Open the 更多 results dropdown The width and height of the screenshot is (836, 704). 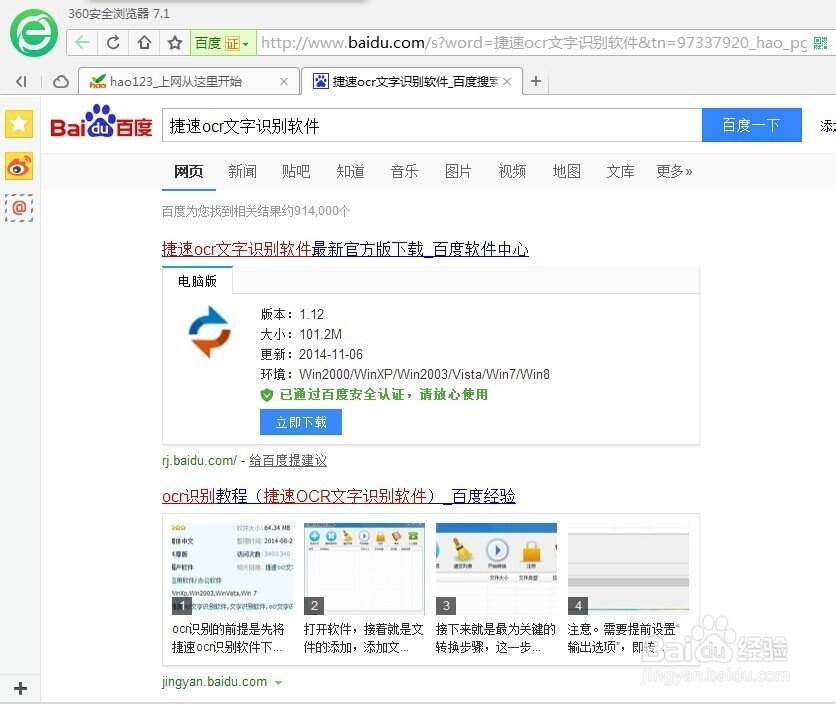[x=674, y=171]
